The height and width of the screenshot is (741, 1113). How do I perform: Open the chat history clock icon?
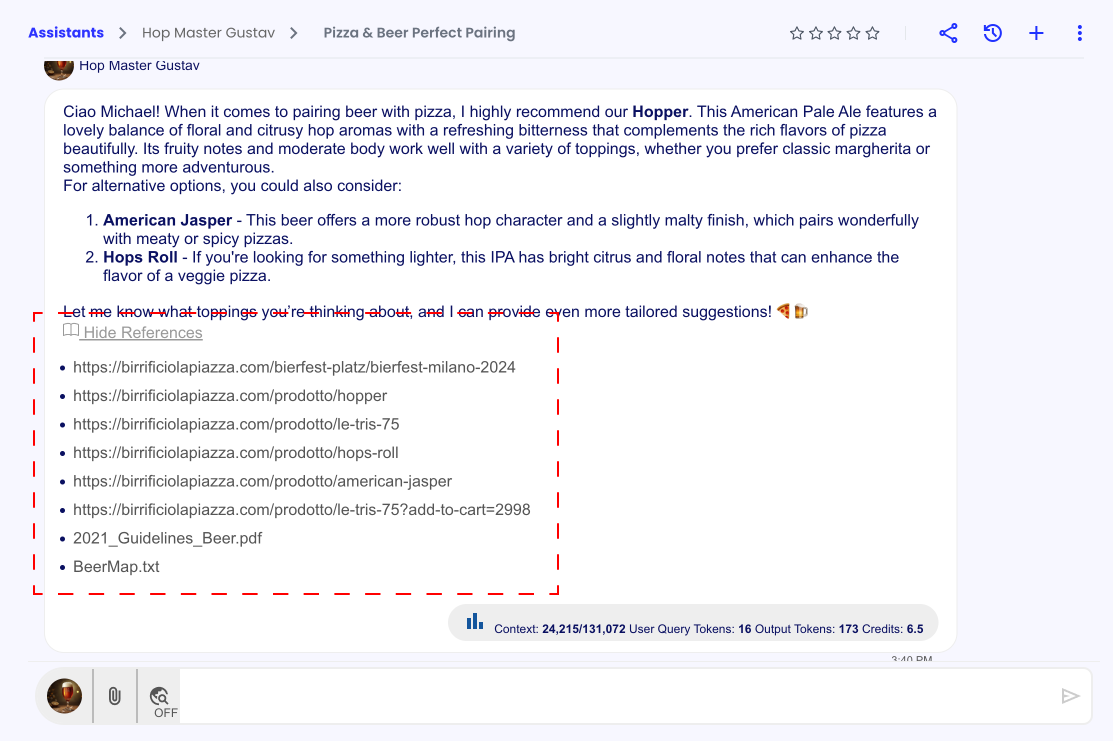click(992, 33)
